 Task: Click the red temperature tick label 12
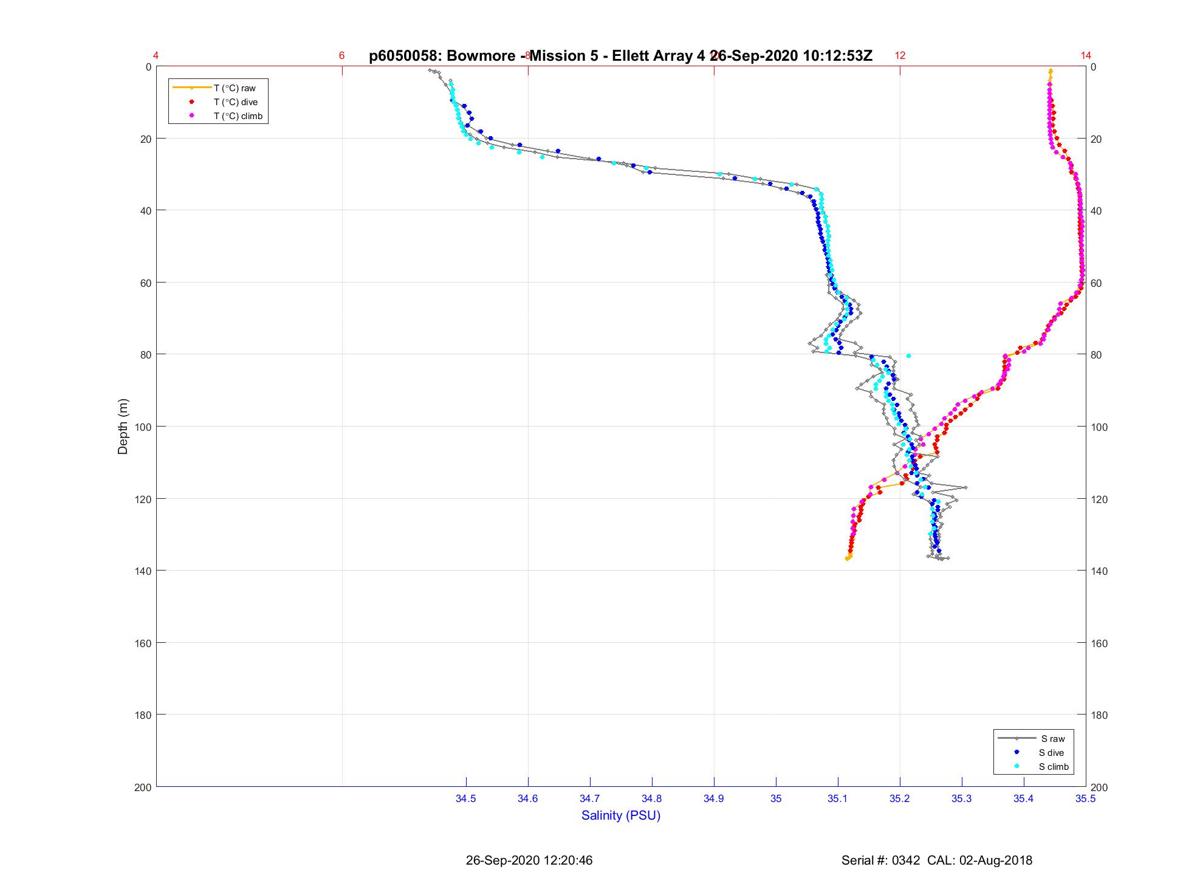coord(900,56)
